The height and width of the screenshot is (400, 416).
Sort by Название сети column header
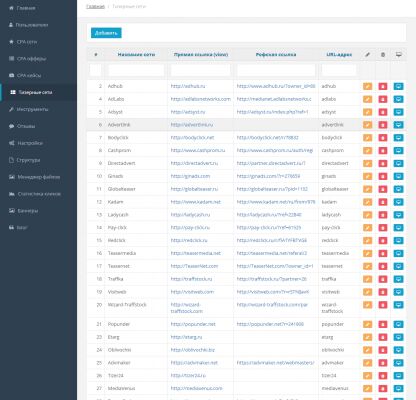pyautogui.click(x=136, y=54)
